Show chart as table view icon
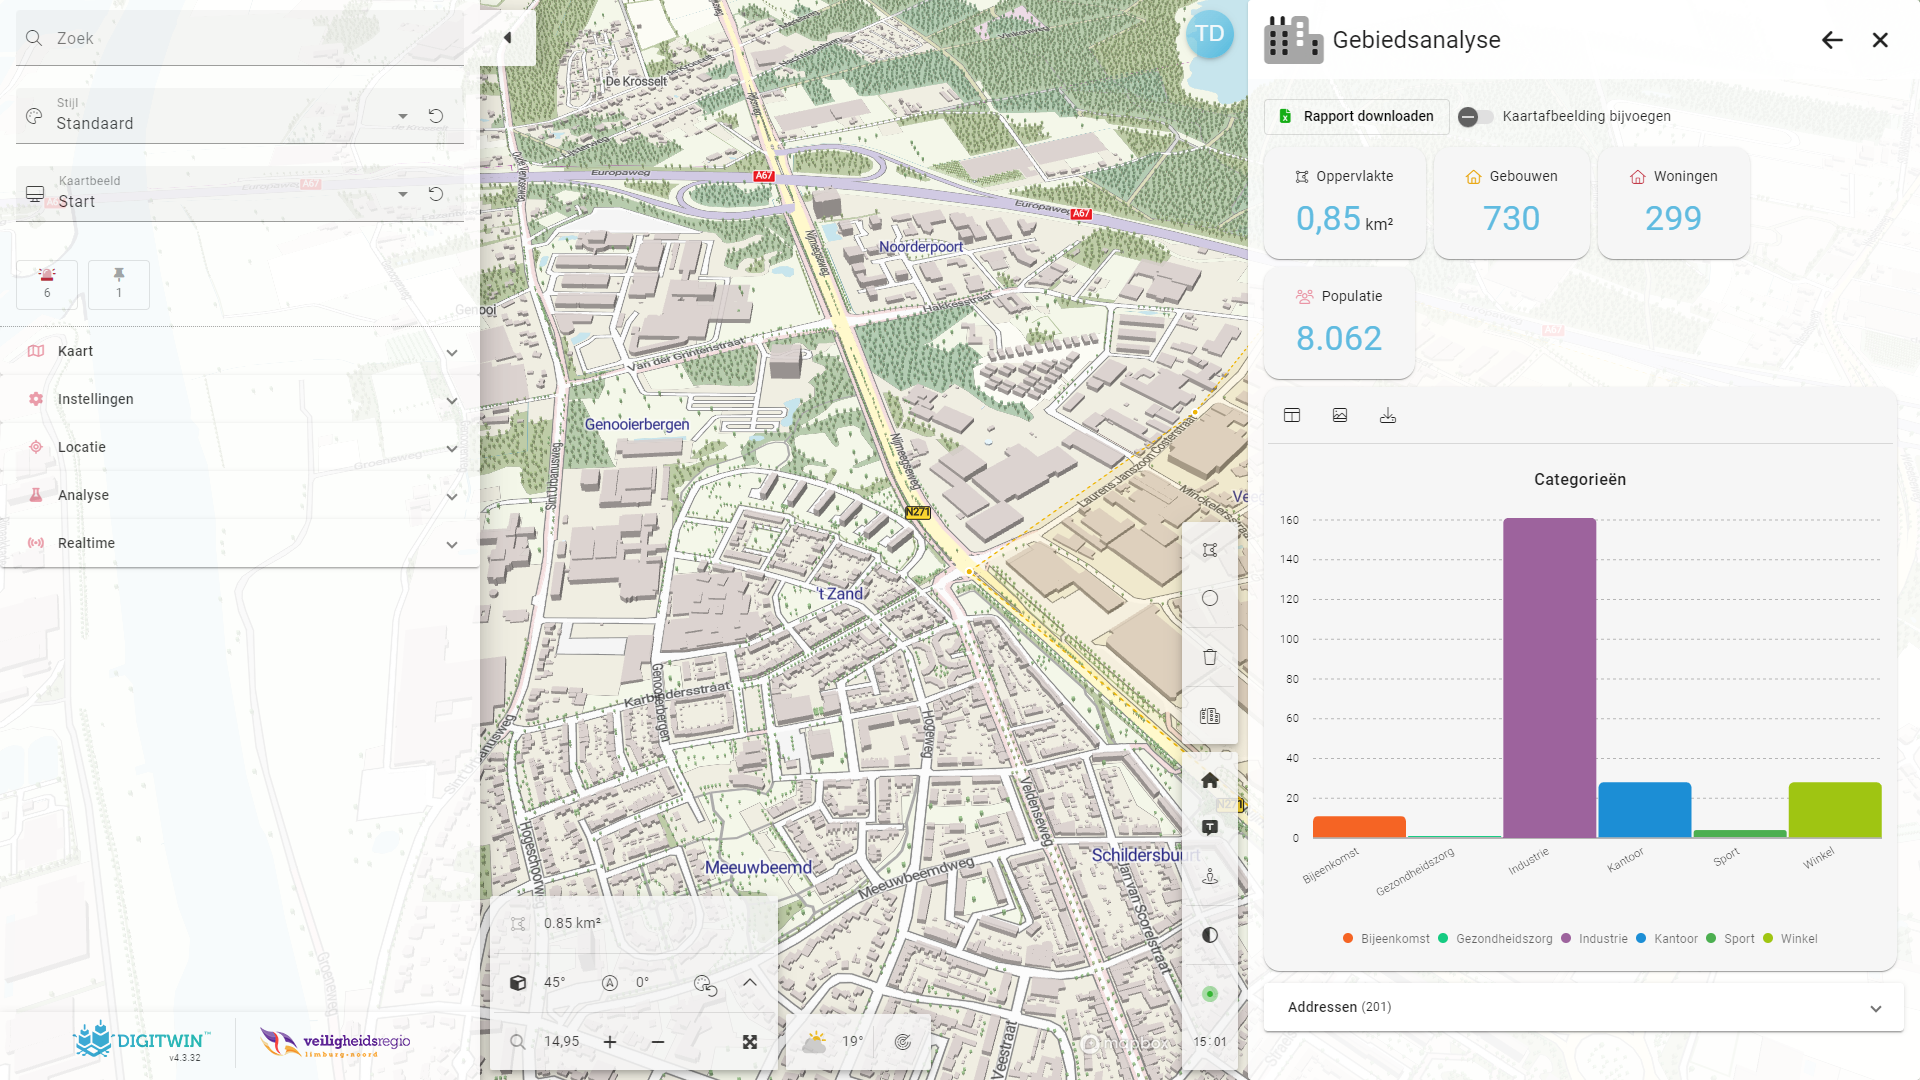Viewport: 1920px width, 1080px height. (1292, 416)
